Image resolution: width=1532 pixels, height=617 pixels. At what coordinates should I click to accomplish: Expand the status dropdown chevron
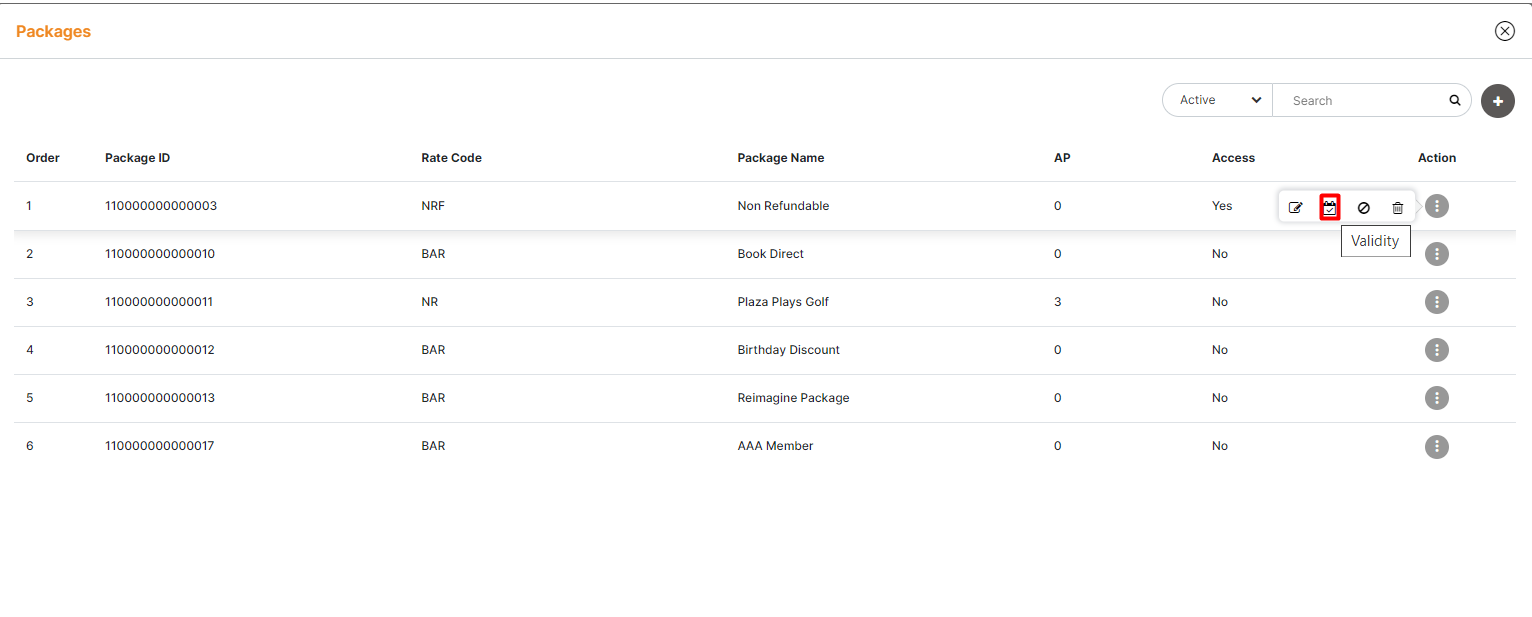coord(1255,100)
